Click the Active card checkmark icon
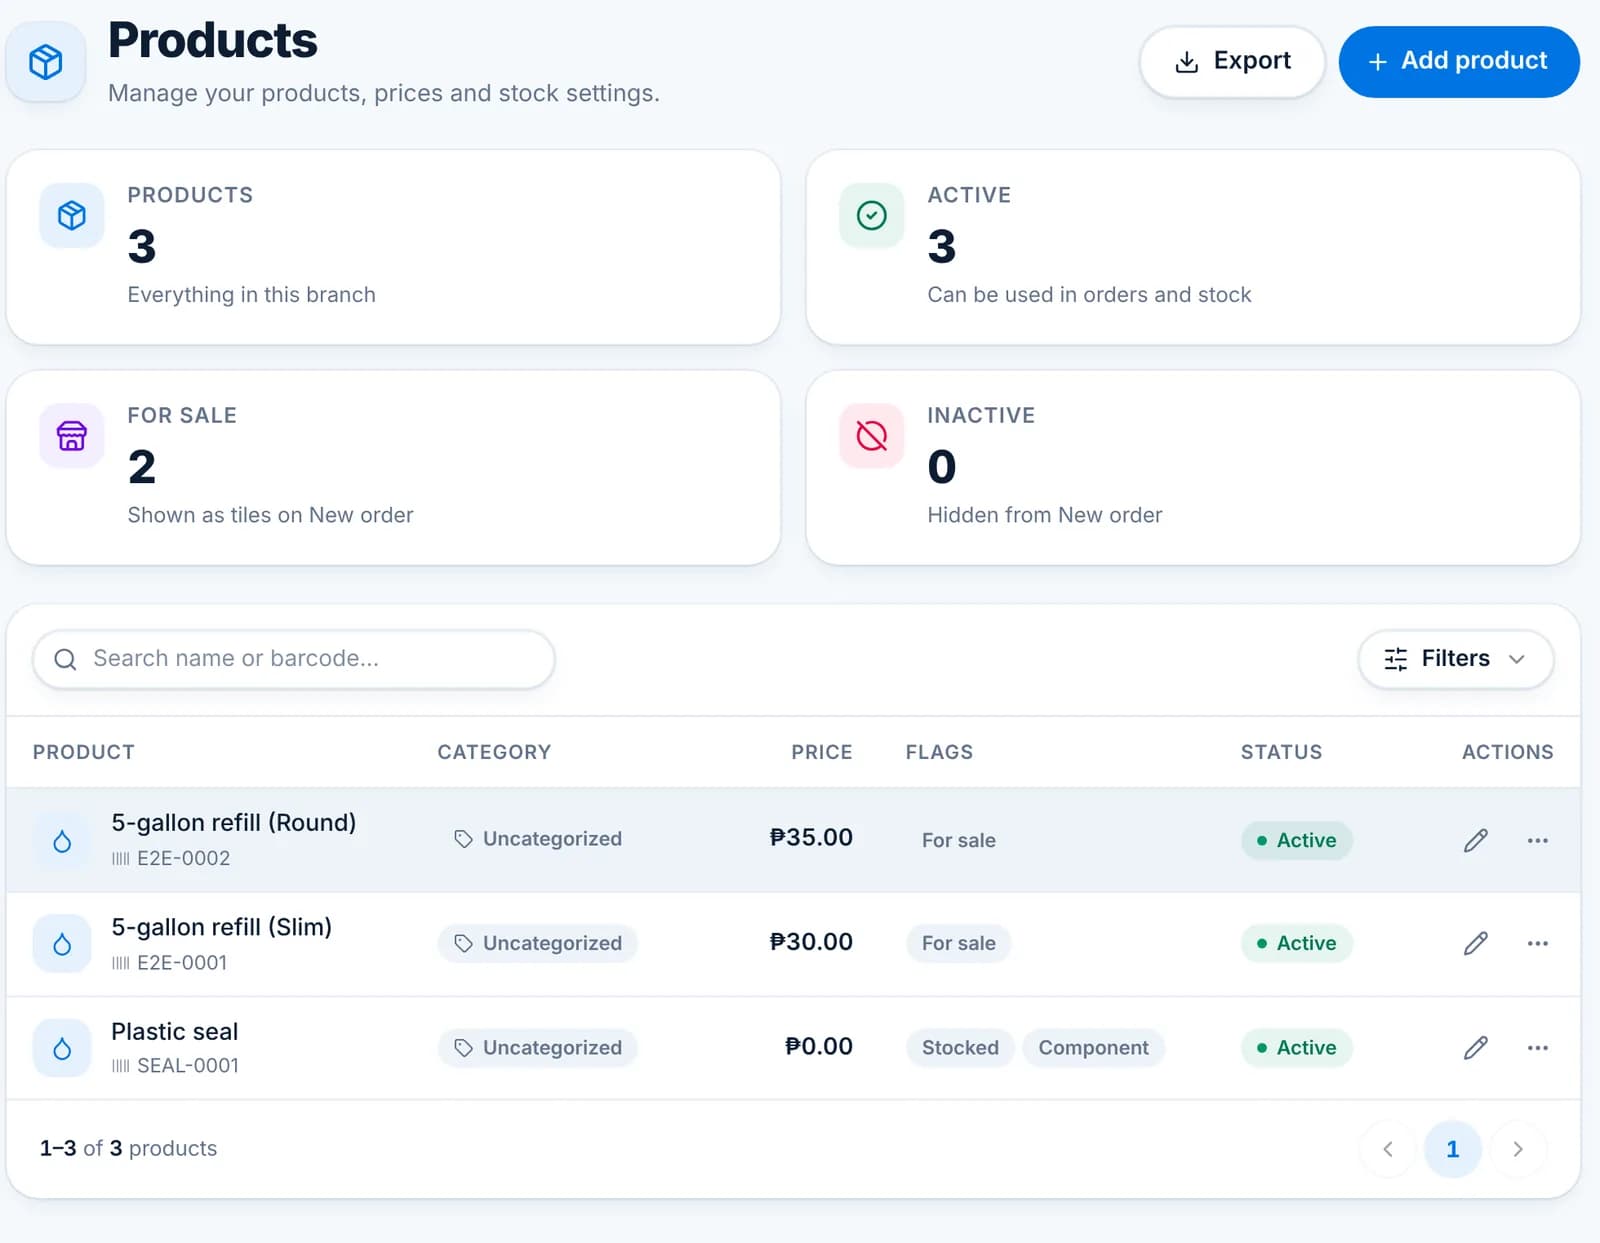This screenshot has height=1243, width=1600. tap(872, 215)
